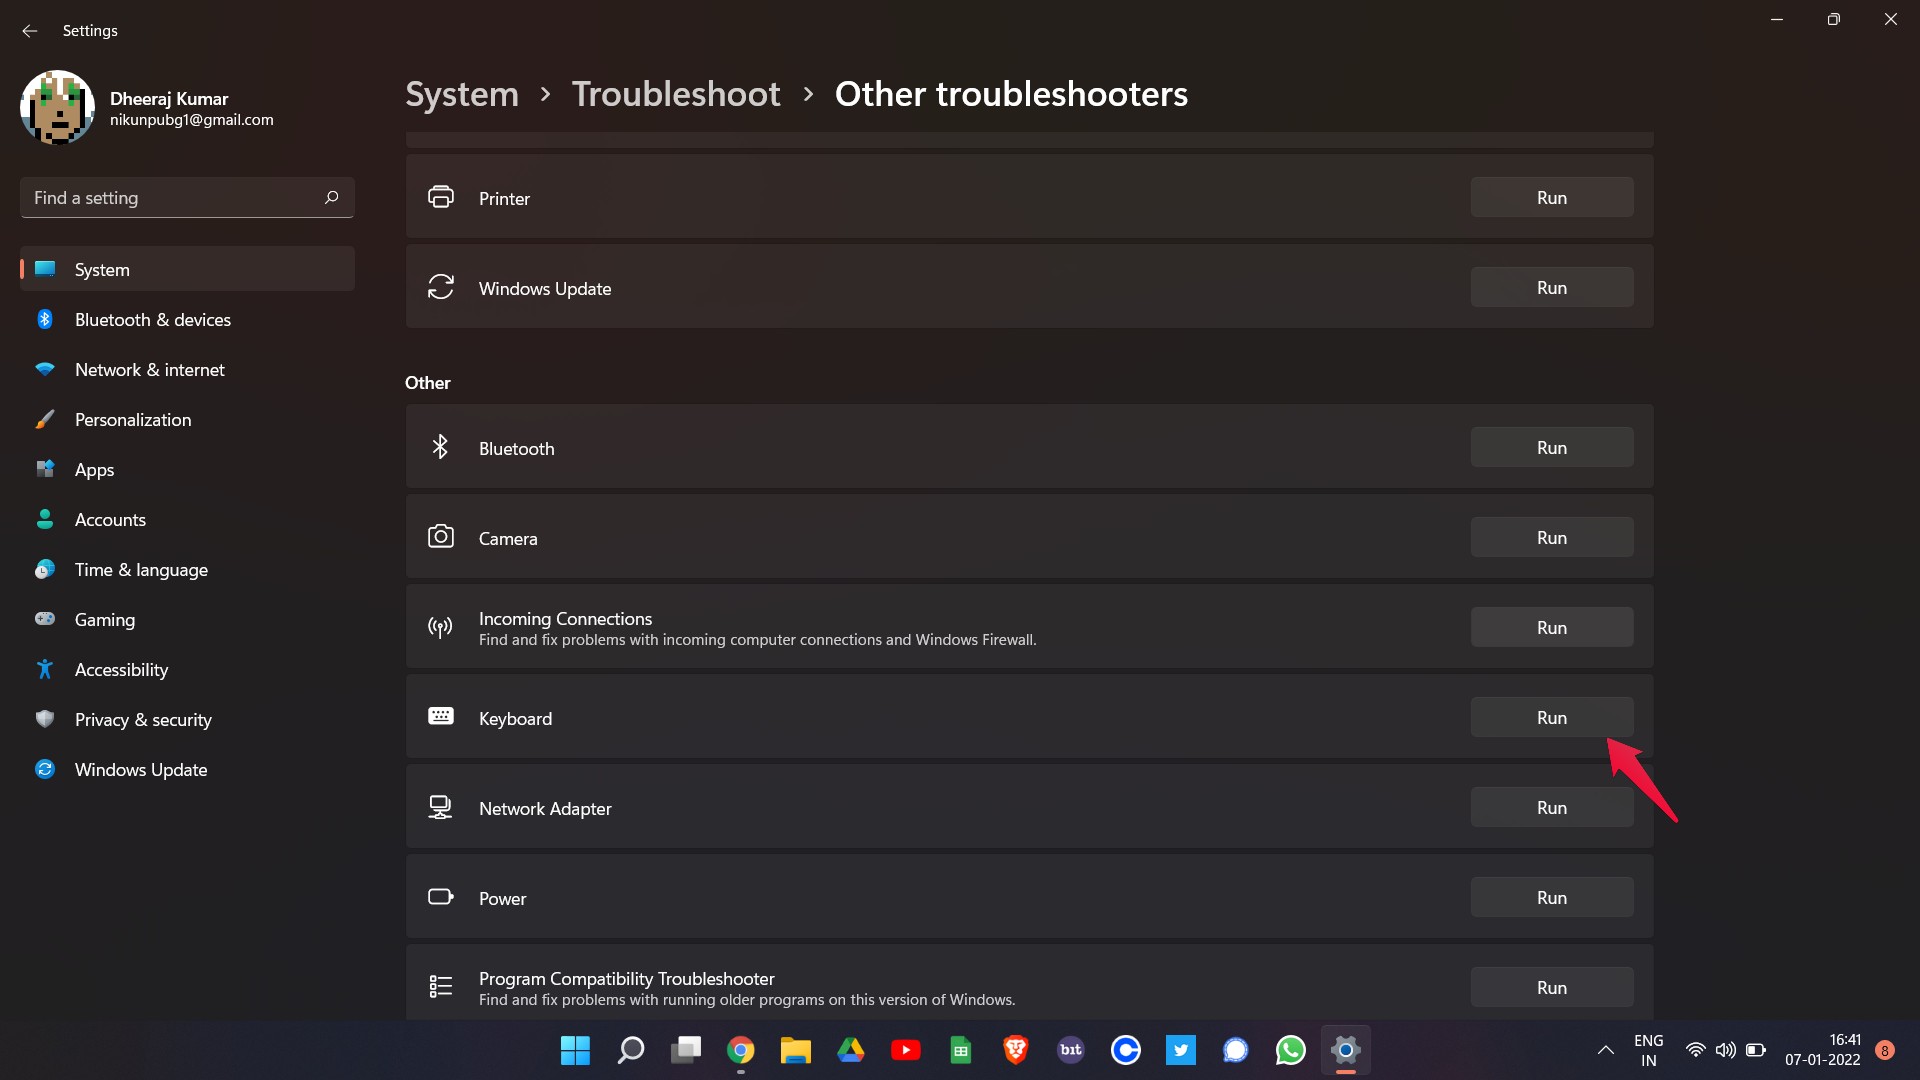Click the back arrow in Settings
The image size is (1920, 1080).
point(29,31)
